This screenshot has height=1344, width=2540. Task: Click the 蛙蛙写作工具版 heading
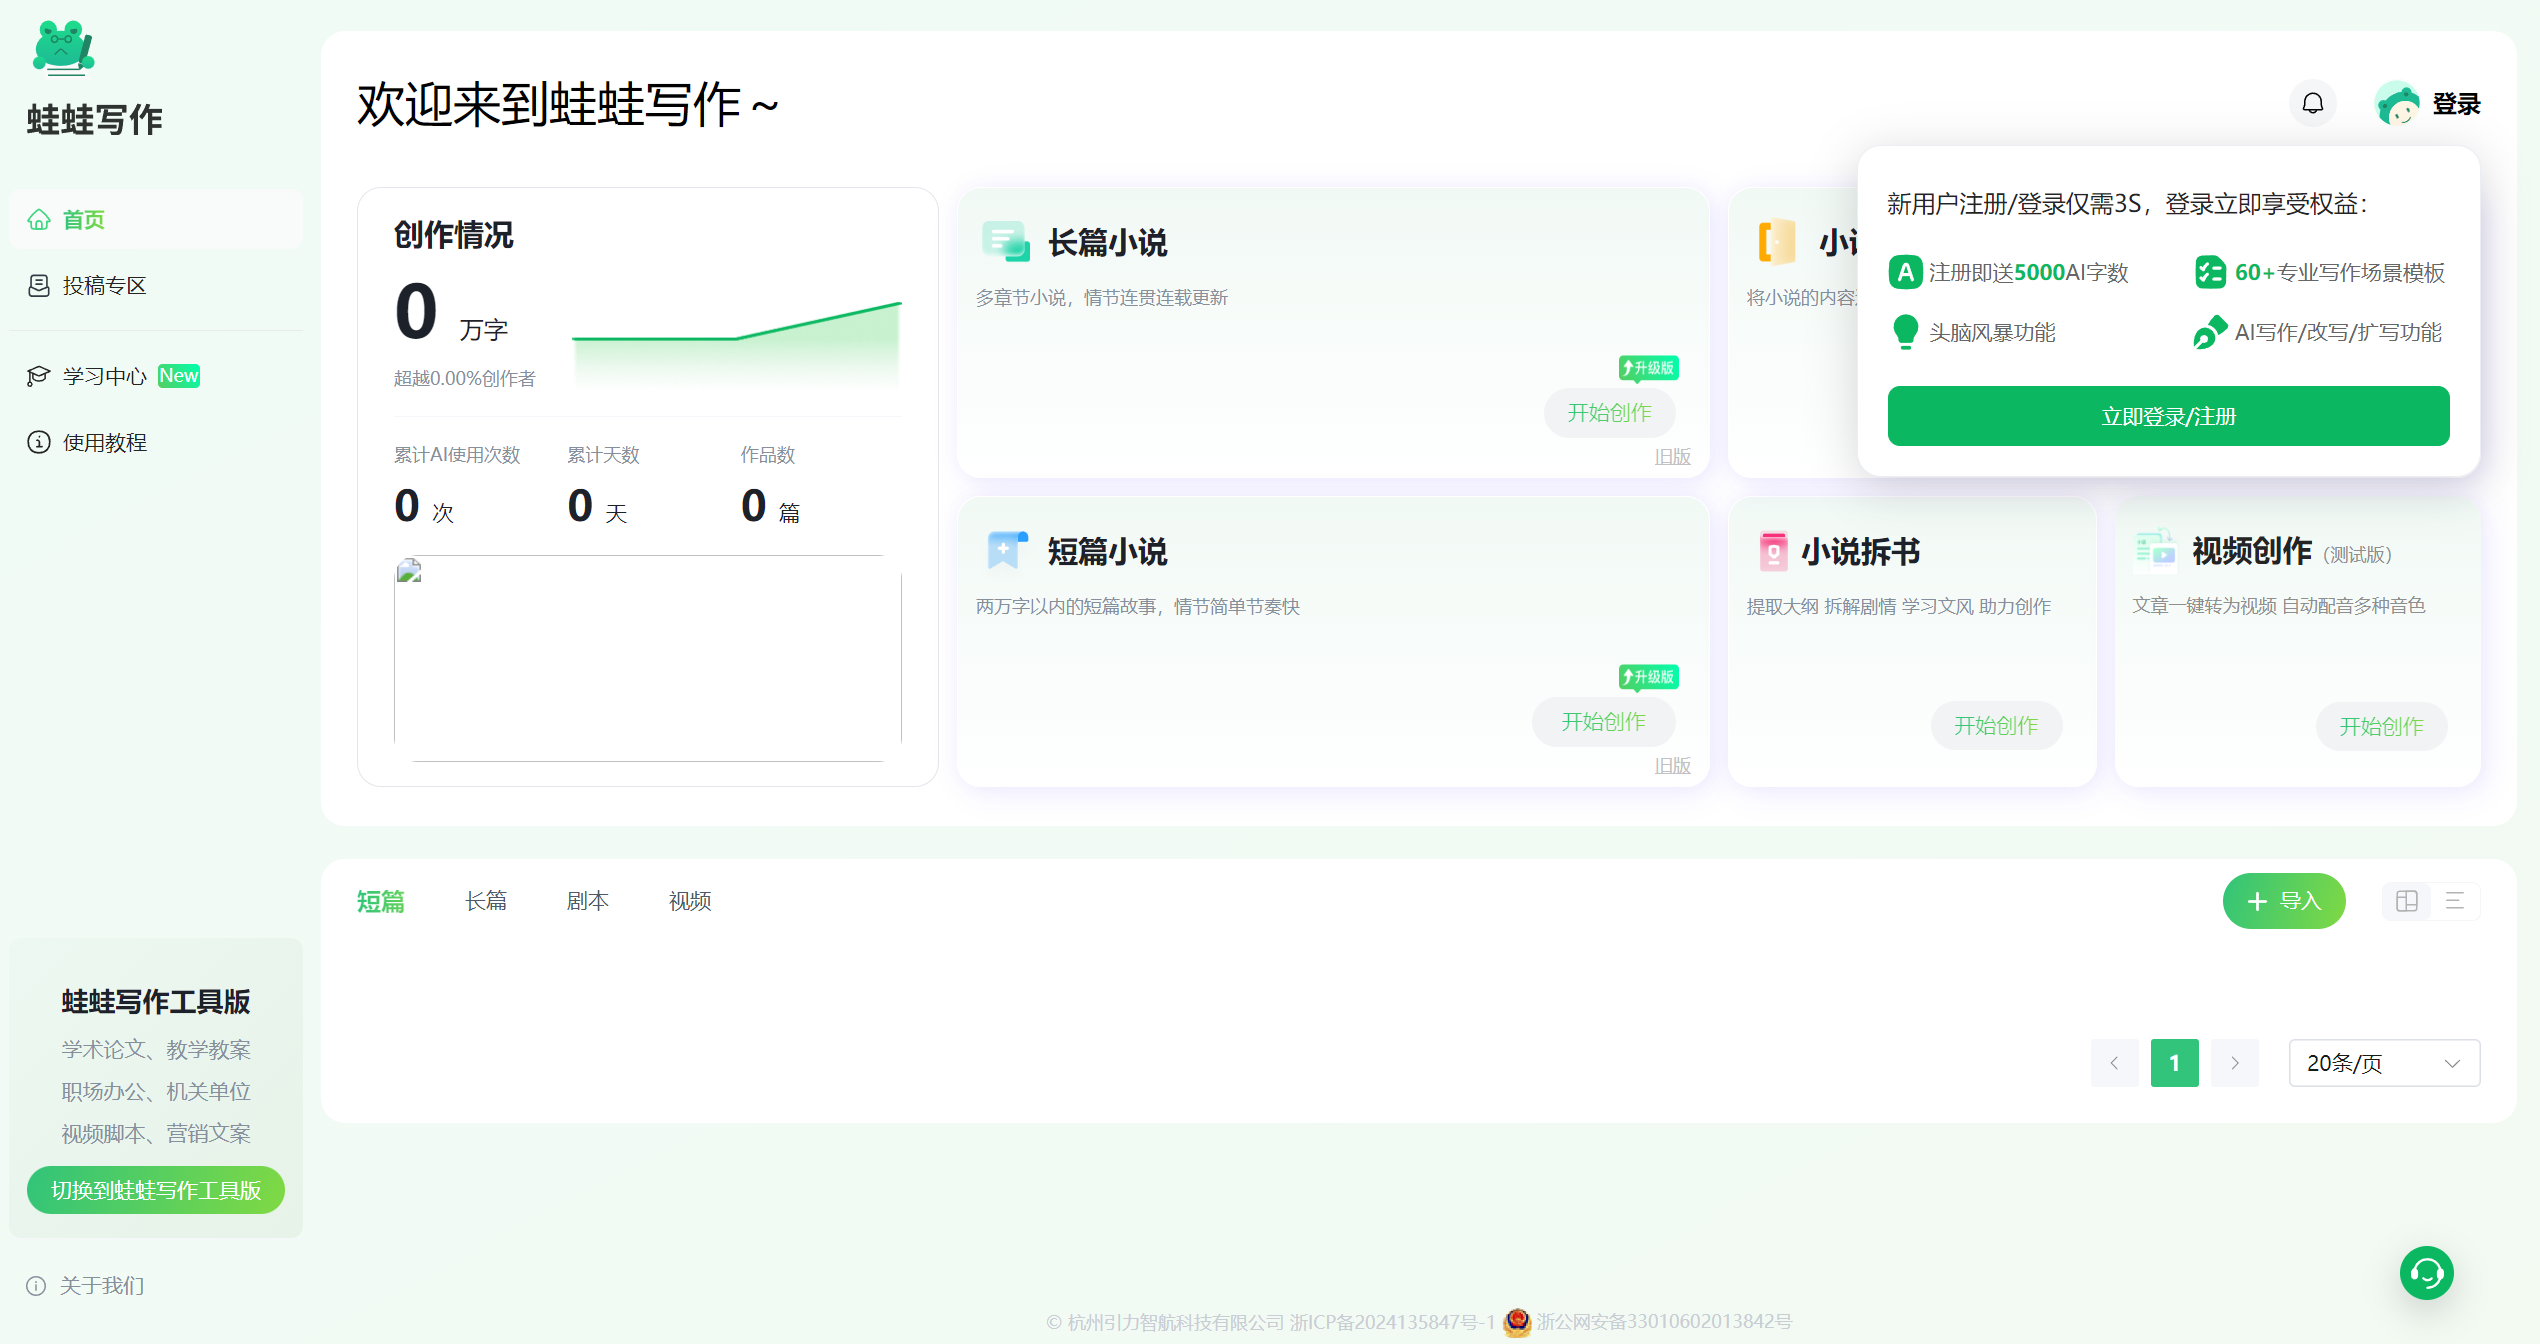(156, 1002)
